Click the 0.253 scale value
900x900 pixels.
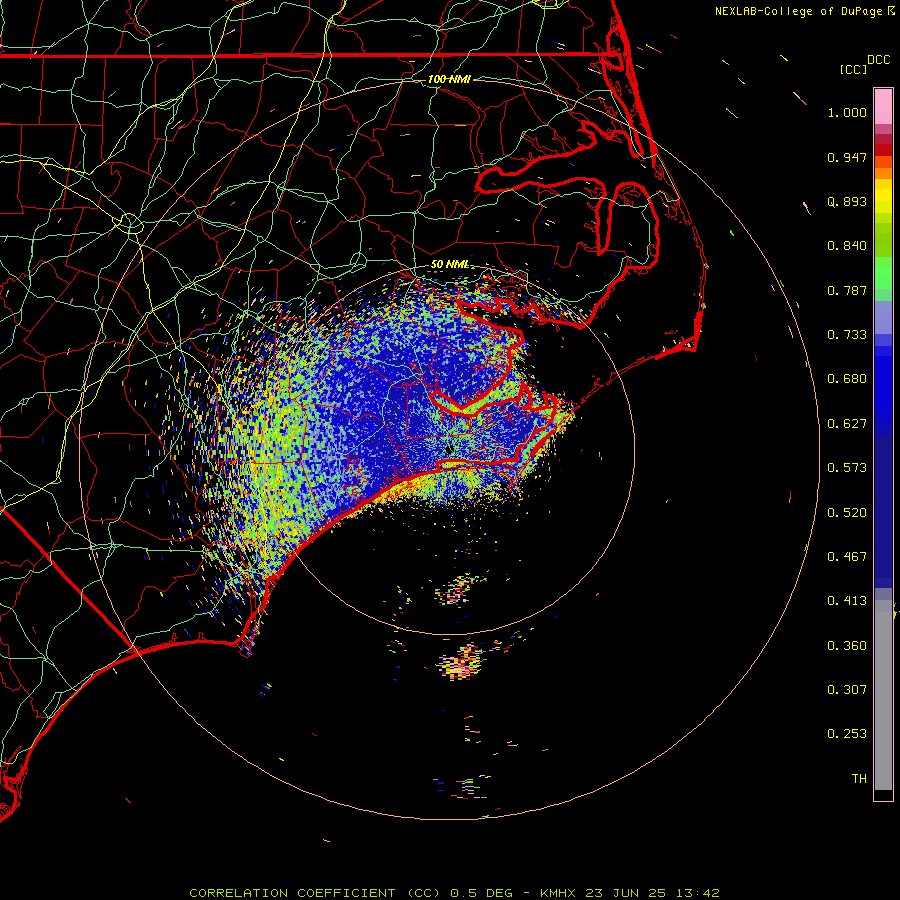(847, 734)
